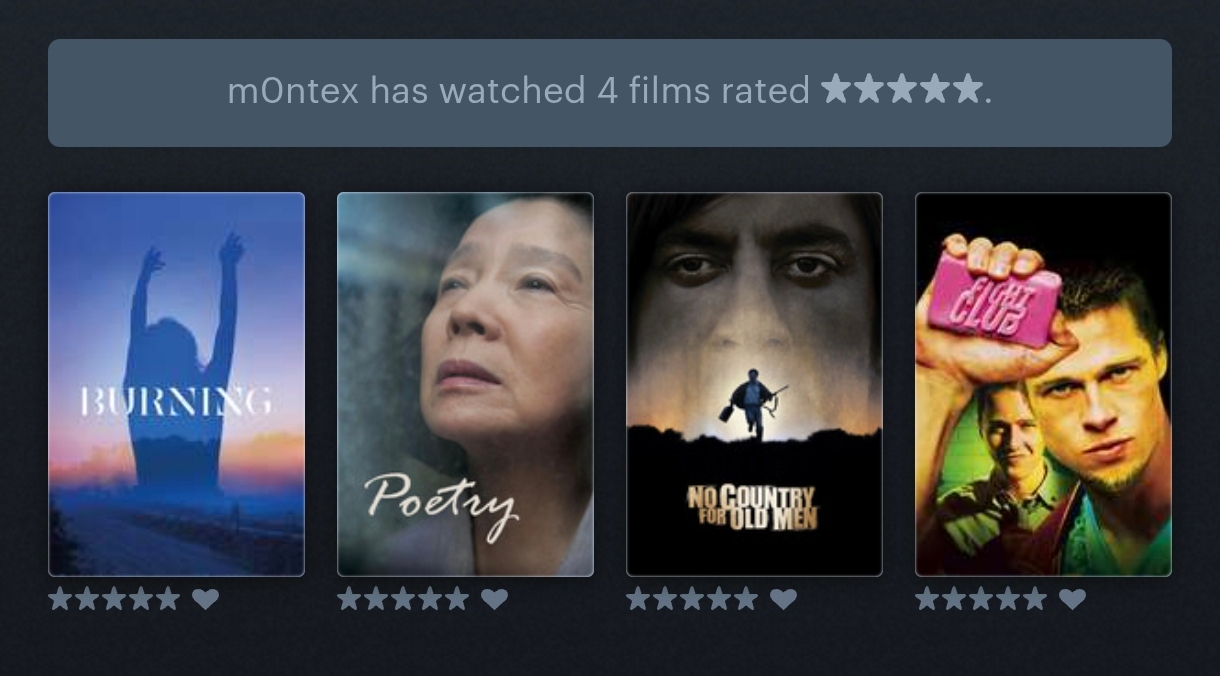This screenshot has width=1220, height=676.
Task: Open the Fight Club film poster
Action: 1043,384
